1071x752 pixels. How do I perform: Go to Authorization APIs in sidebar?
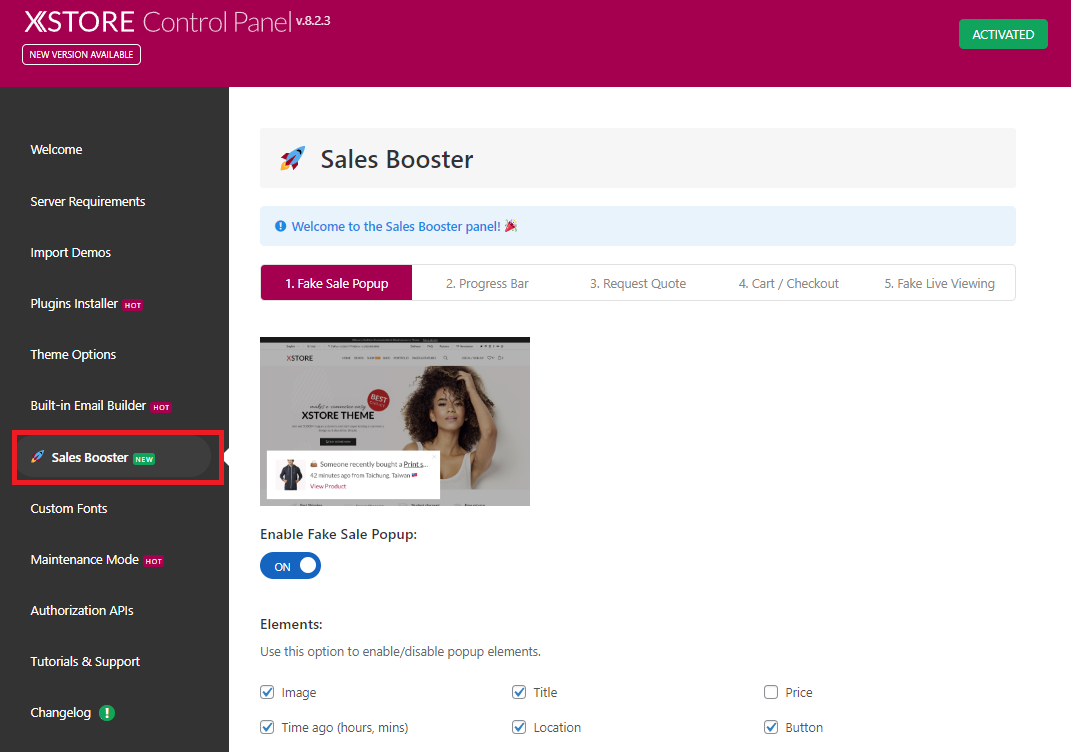(x=82, y=611)
